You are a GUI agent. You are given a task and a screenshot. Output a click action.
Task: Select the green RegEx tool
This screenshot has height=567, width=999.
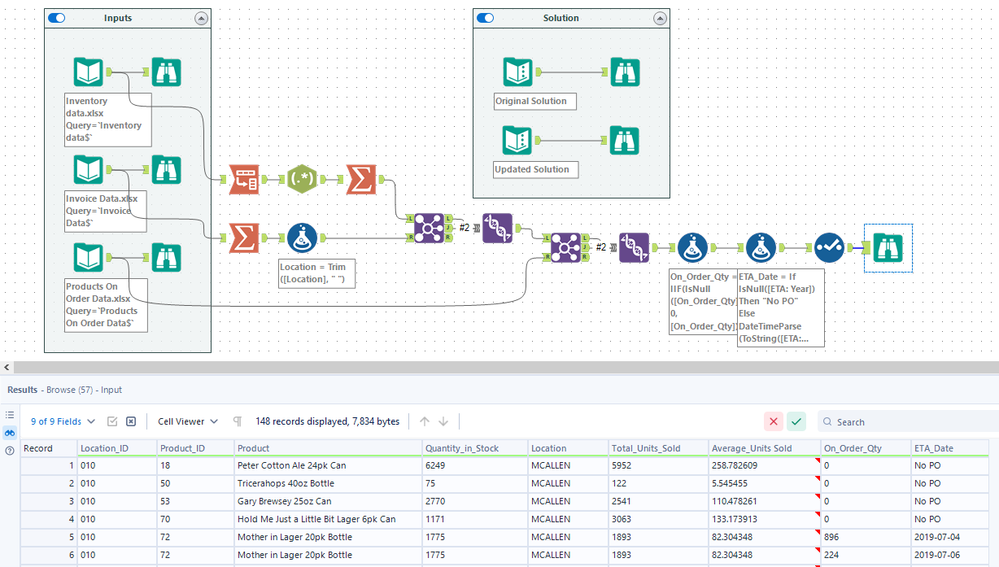click(302, 180)
